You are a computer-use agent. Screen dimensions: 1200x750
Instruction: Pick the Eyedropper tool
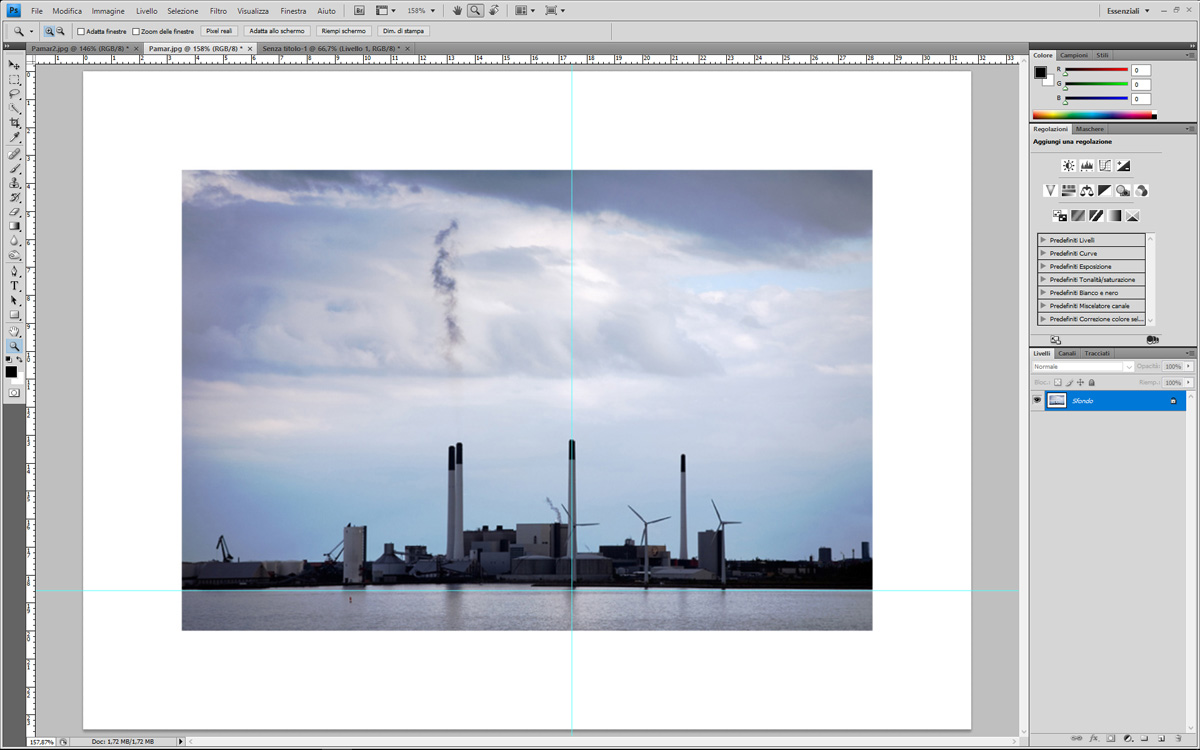[x=14, y=138]
